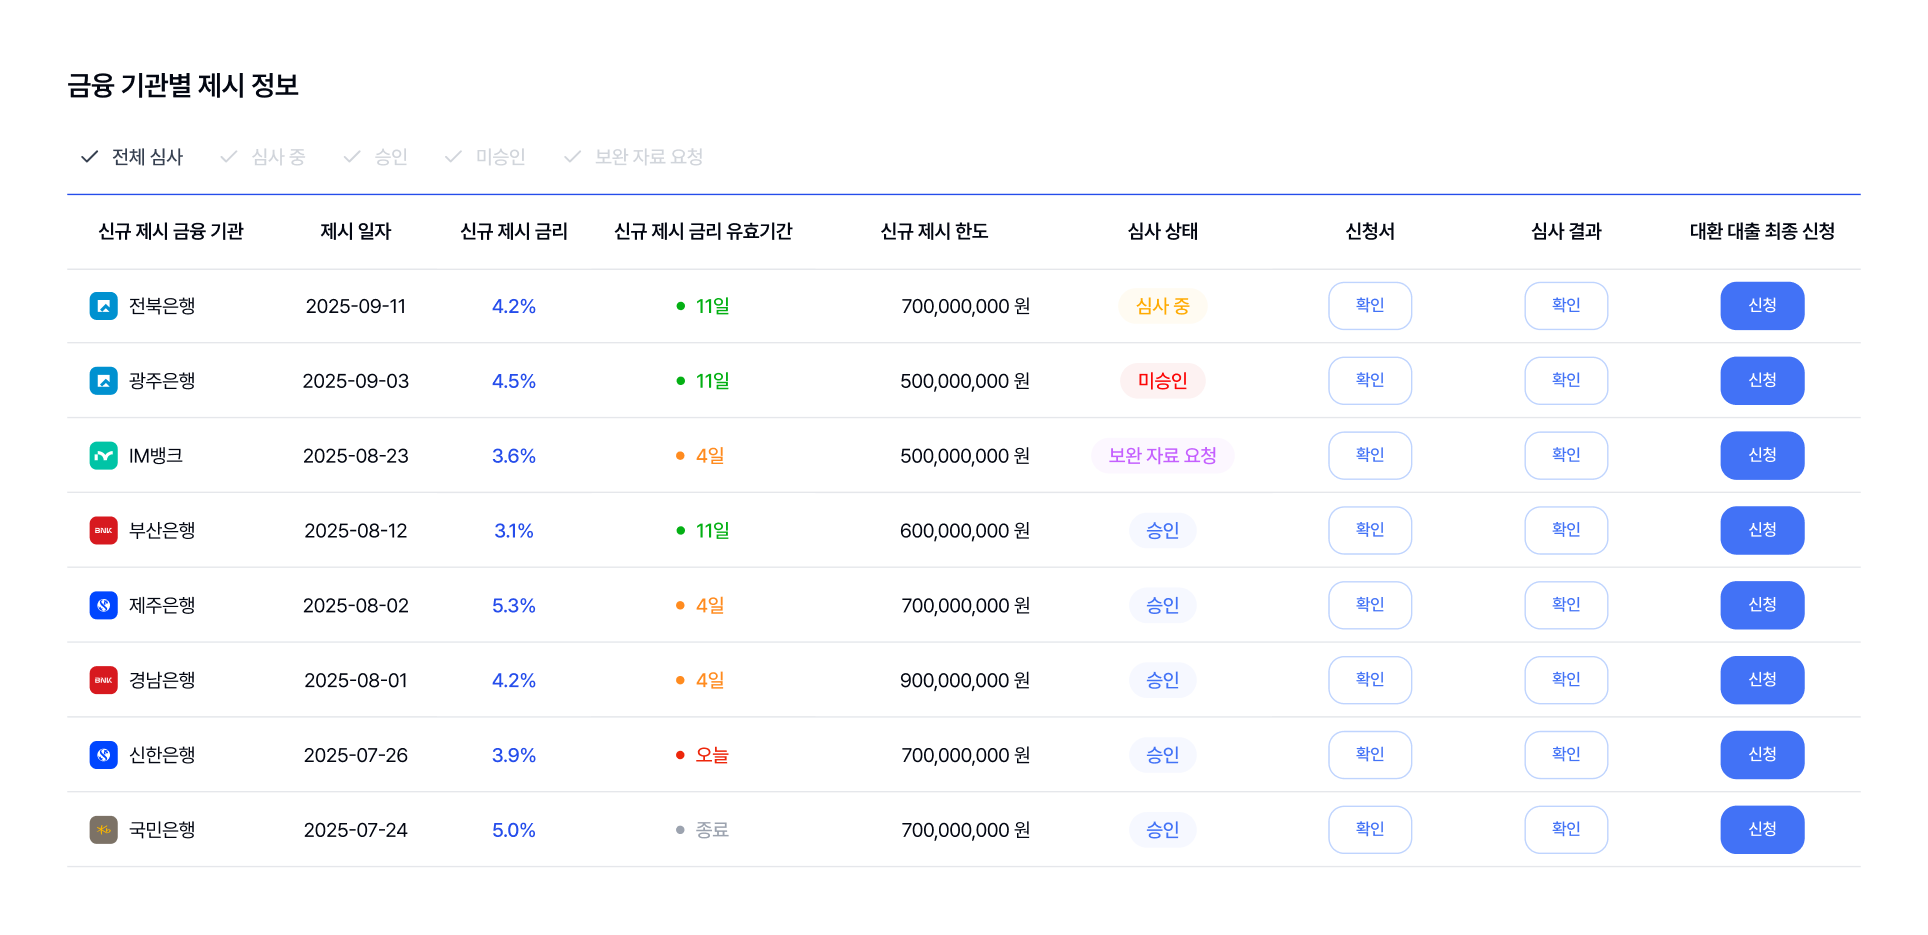Select the 전체 심사 filter checkmark

90,157
